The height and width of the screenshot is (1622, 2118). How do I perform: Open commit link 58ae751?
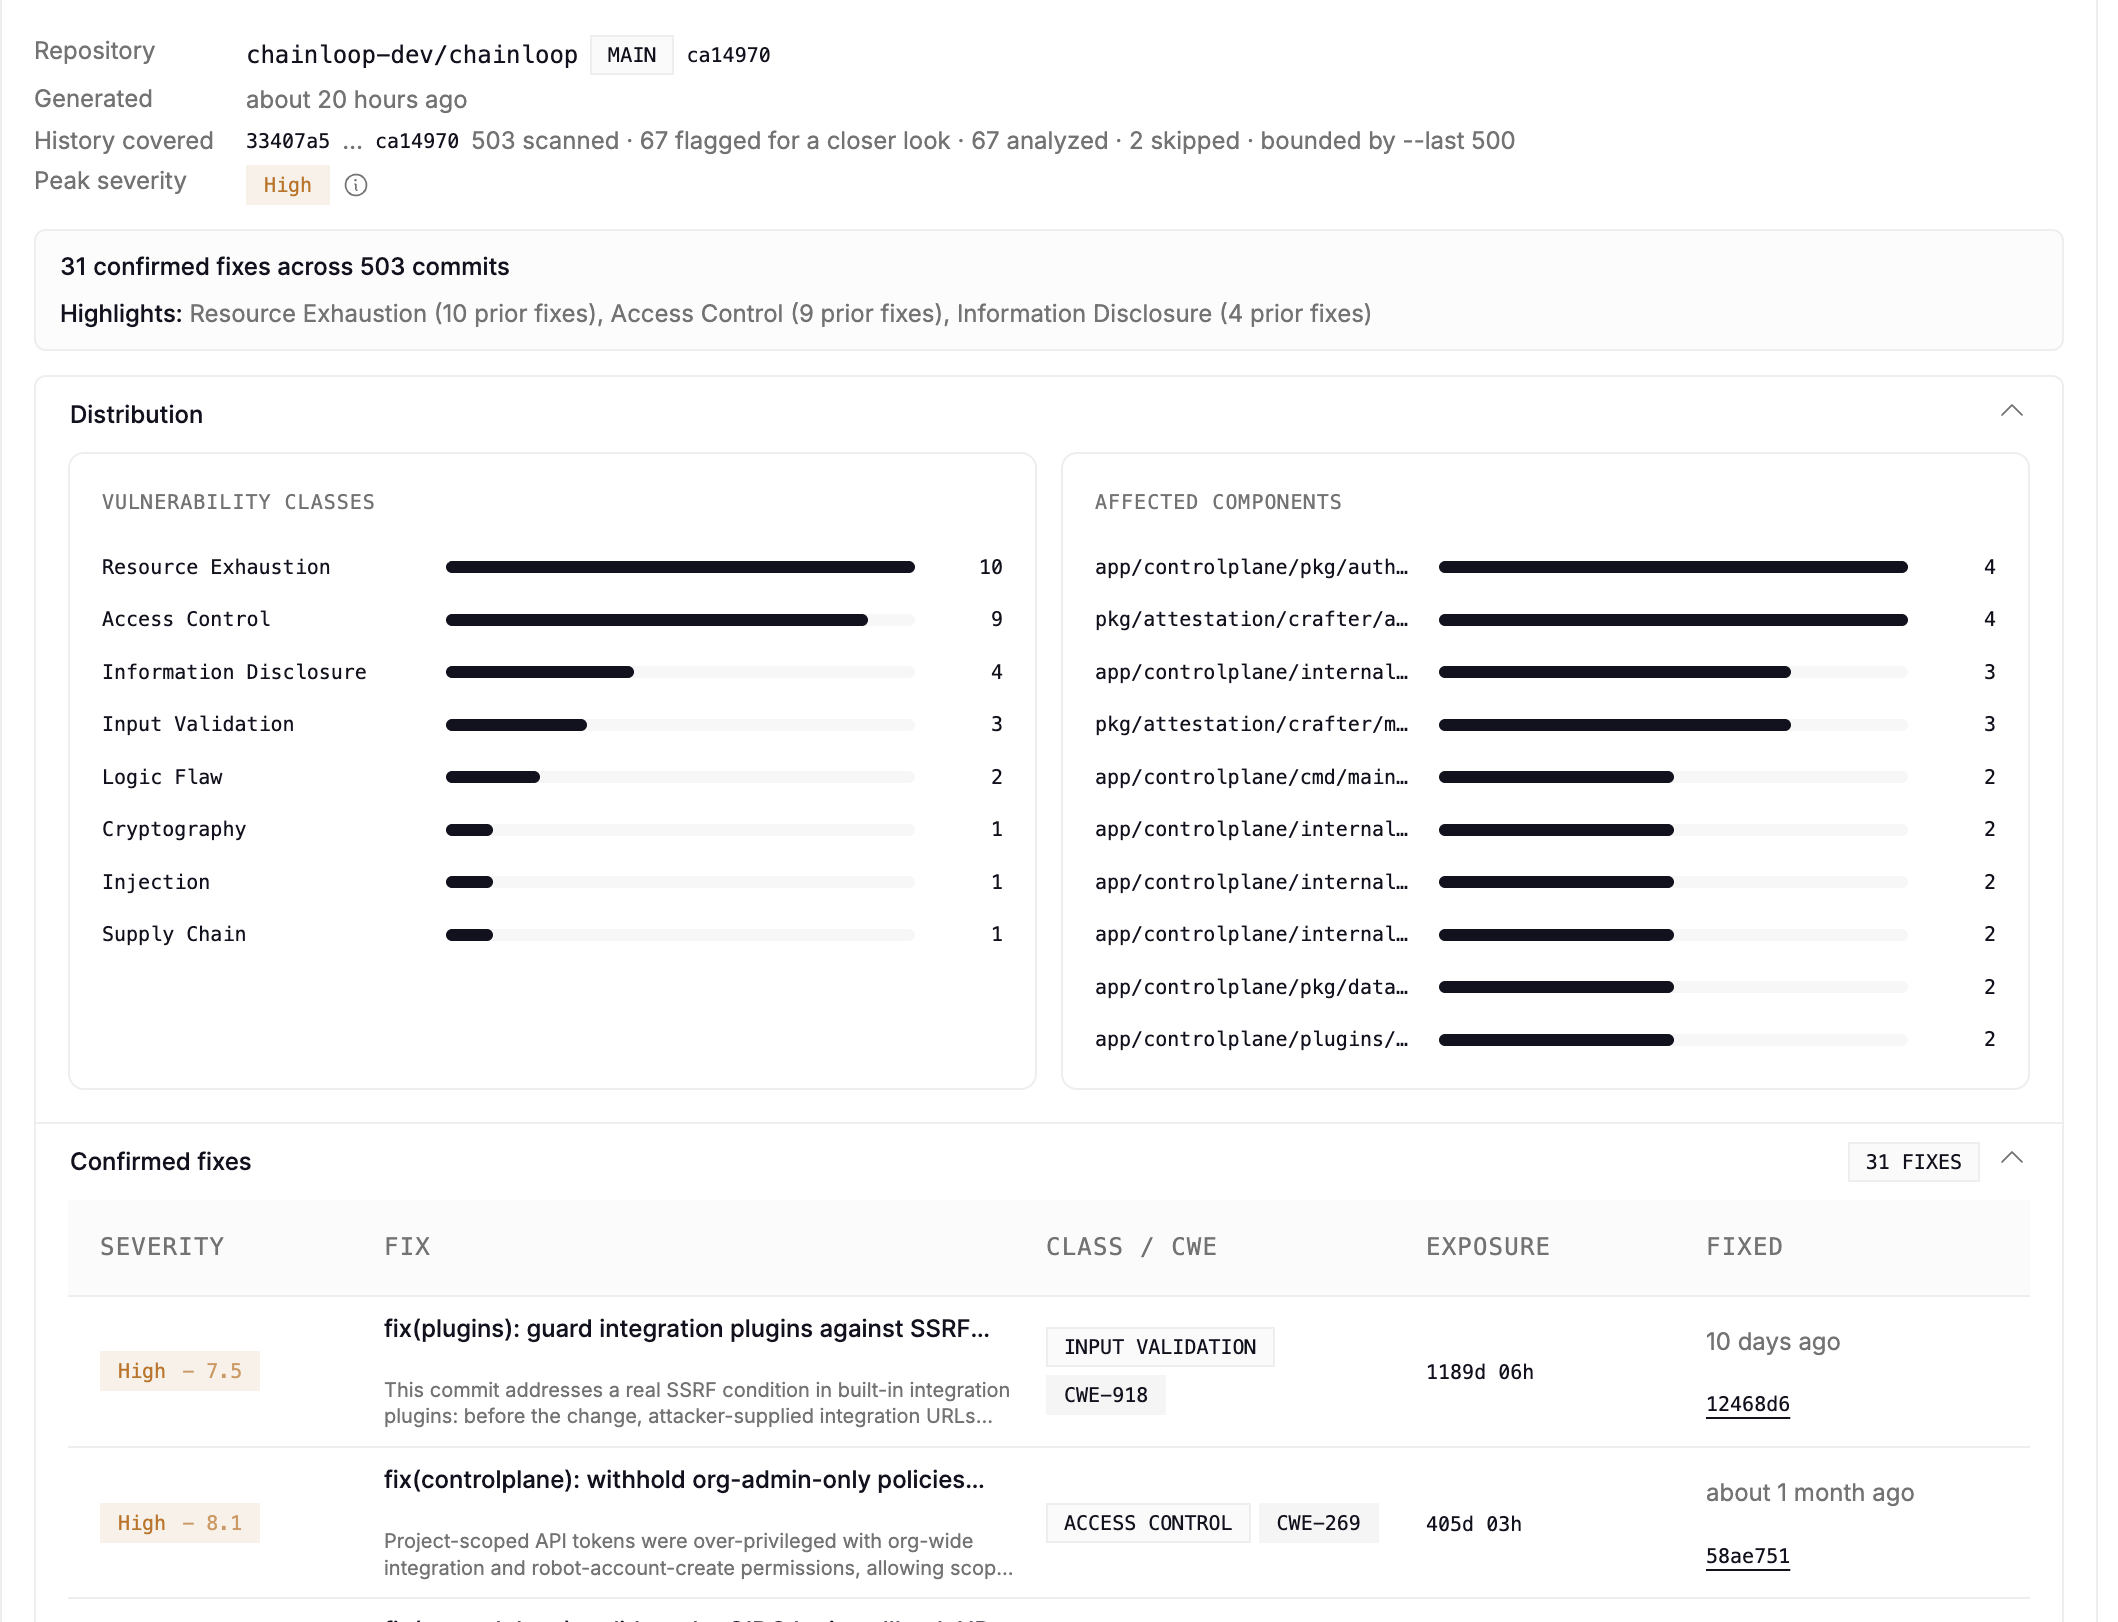click(x=1747, y=1556)
